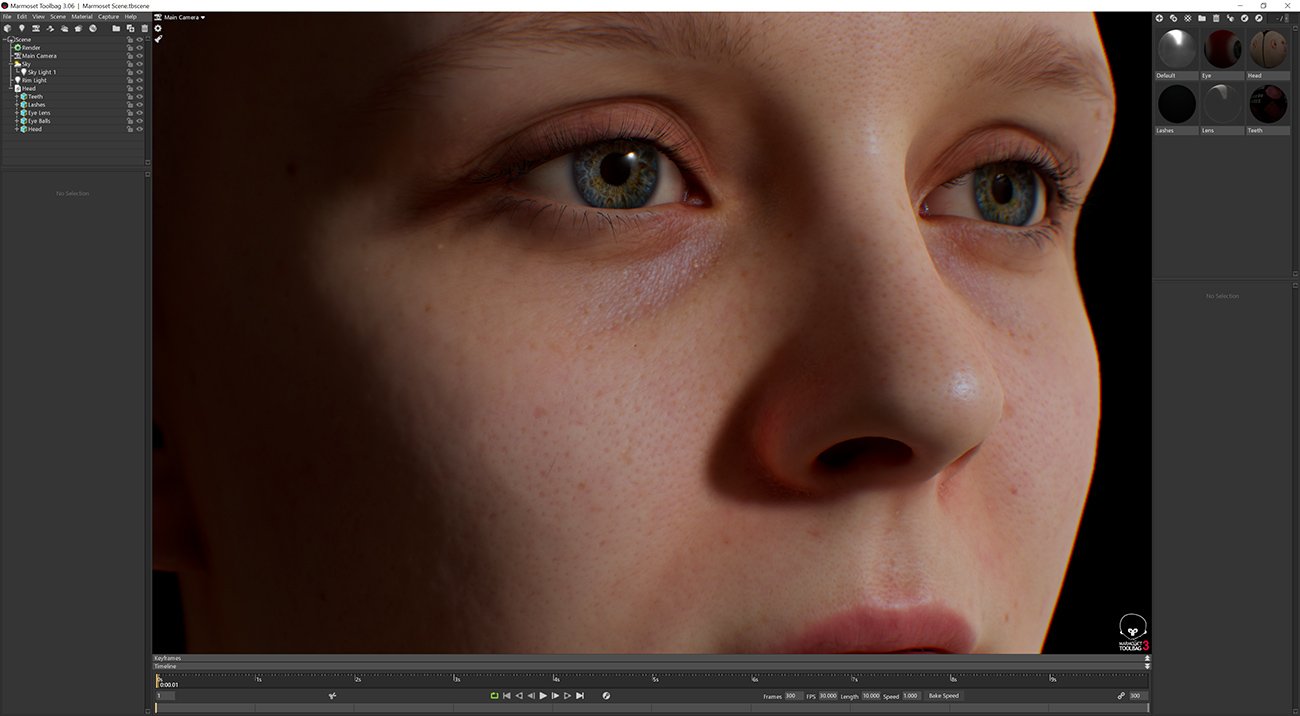Open the Main Camera dropdown in the viewport
The height and width of the screenshot is (716, 1300).
tap(184, 17)
